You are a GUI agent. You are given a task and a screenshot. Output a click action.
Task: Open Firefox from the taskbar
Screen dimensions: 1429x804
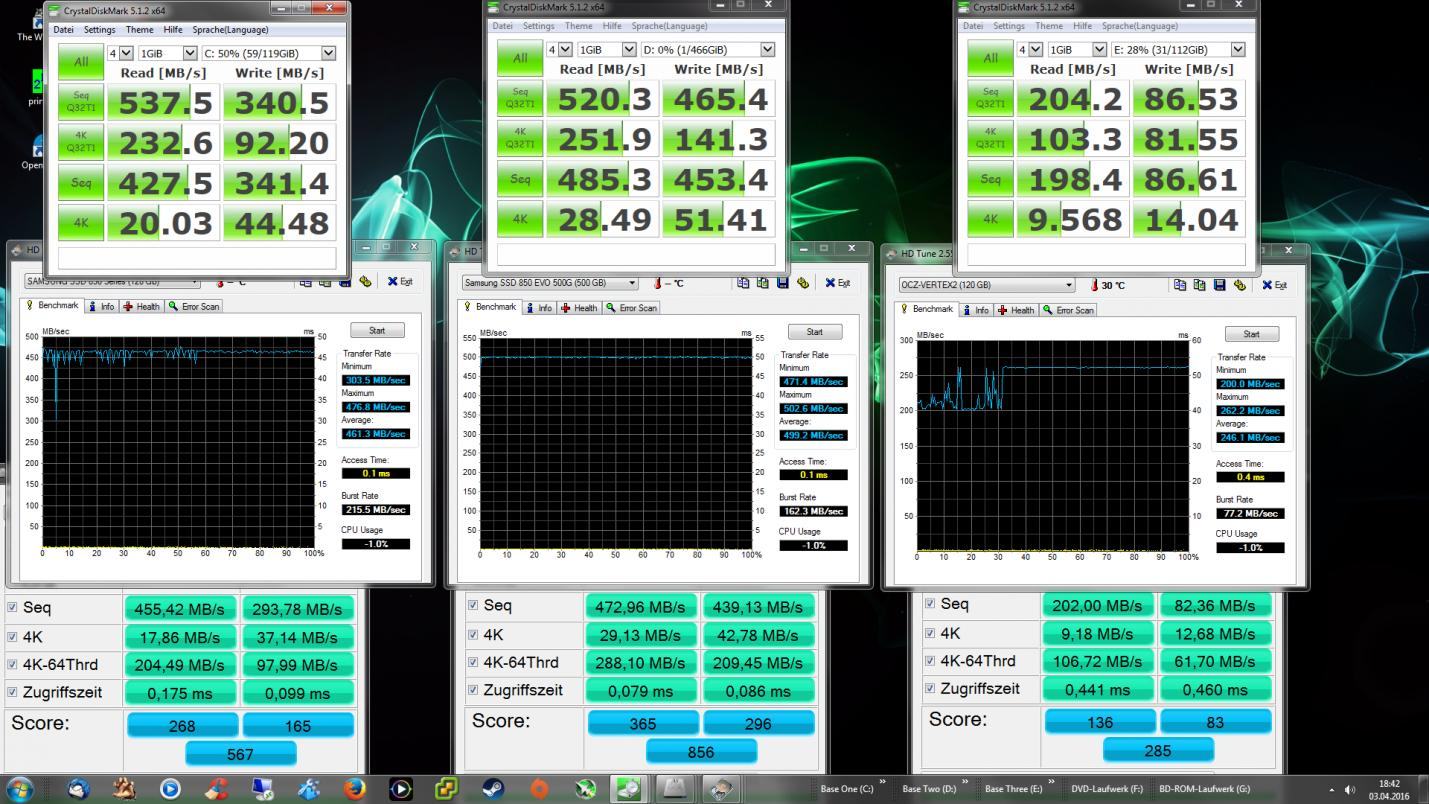355,788
